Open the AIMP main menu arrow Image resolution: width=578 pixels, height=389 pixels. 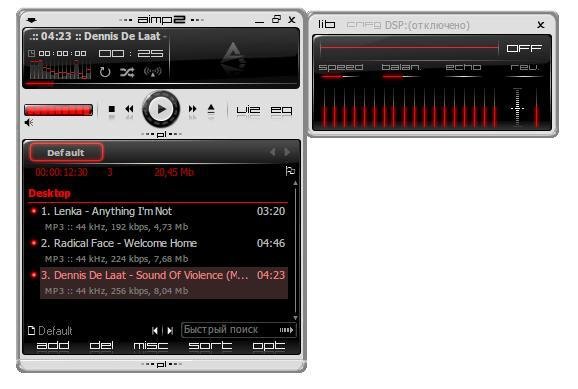click(x=32, y=20)
